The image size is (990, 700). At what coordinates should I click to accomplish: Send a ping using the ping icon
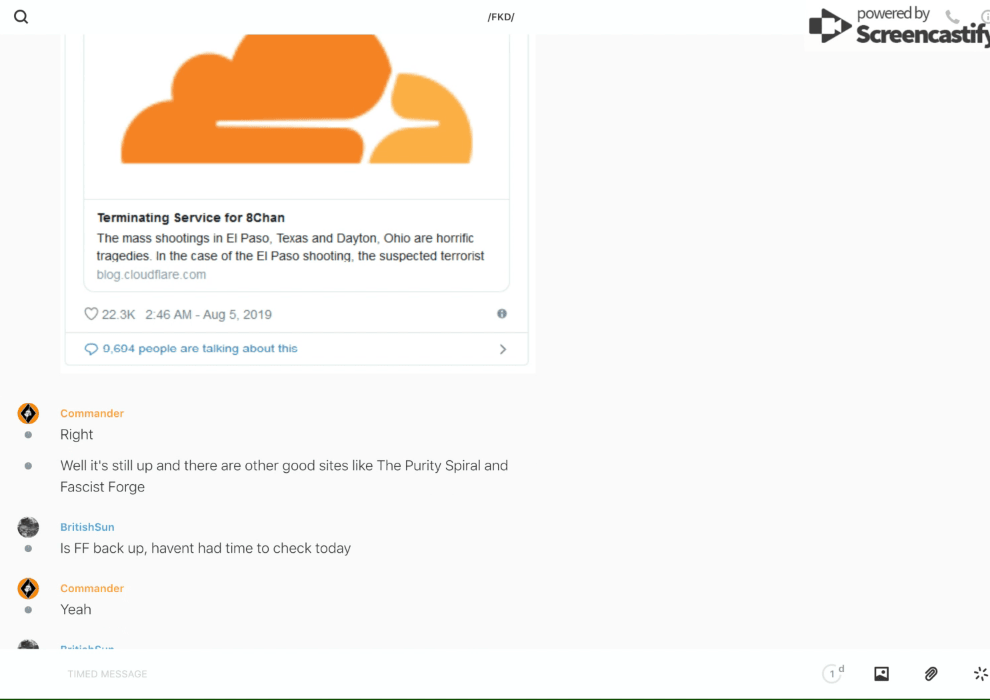980,674
